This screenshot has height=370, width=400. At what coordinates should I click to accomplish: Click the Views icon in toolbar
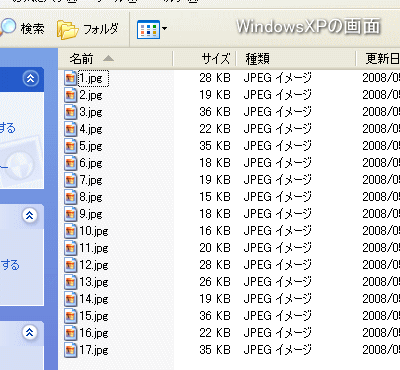tap(148, 29)
